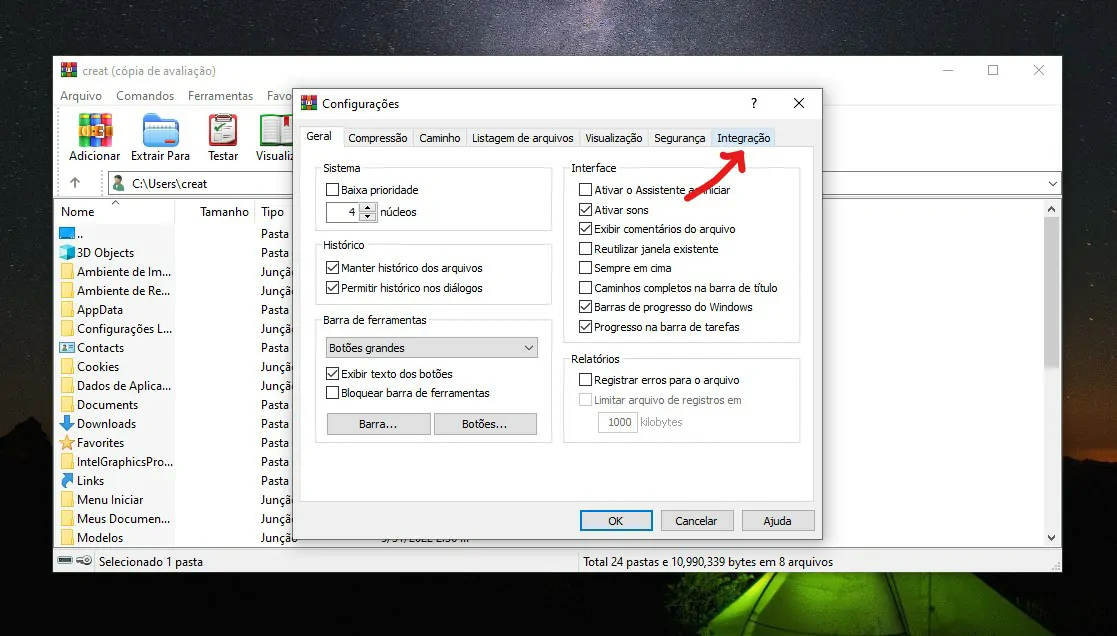Click the Downloads arrow icon in file list
This screenshot has width=1117, height=636.
pyautogui.click(x=67, y=423)
